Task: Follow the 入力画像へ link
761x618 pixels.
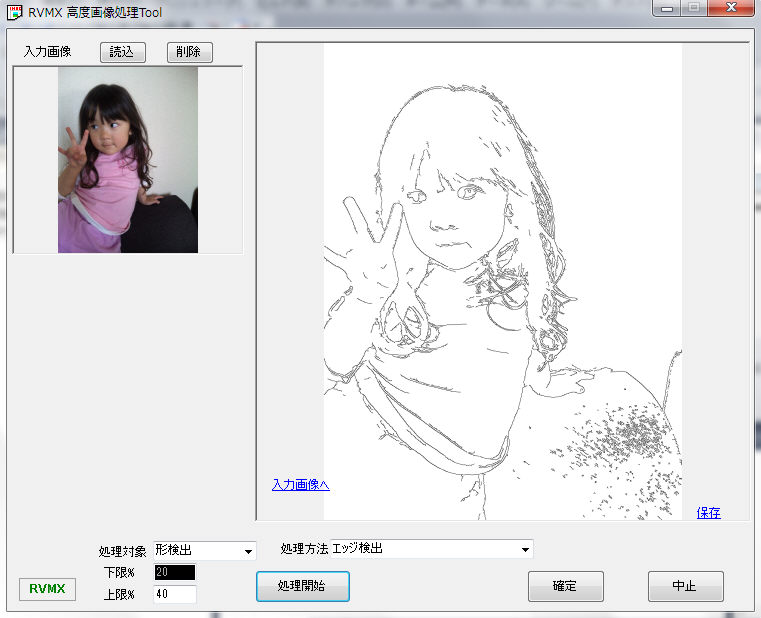Action: point(300,485)
